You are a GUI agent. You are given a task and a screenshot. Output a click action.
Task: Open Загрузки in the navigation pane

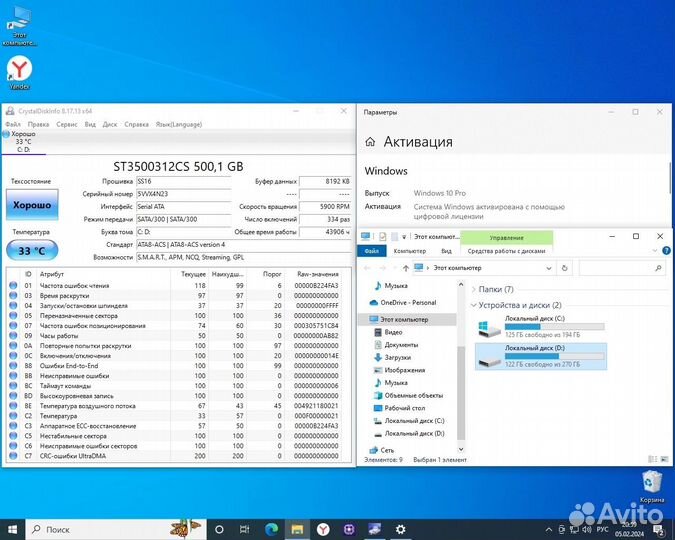397,357
